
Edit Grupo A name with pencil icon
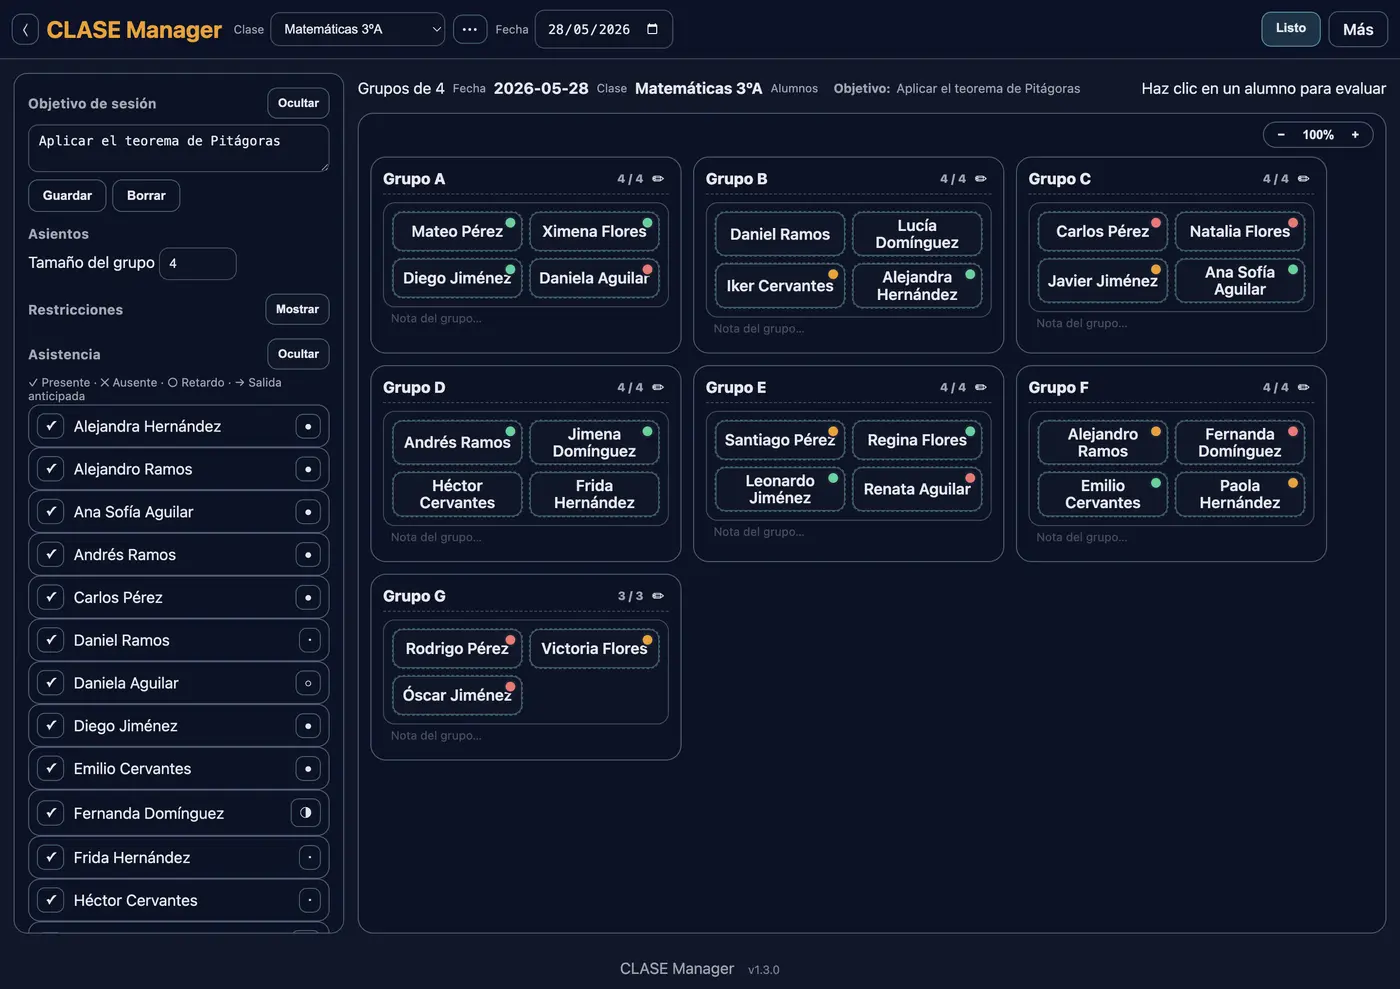coord(658,179)
